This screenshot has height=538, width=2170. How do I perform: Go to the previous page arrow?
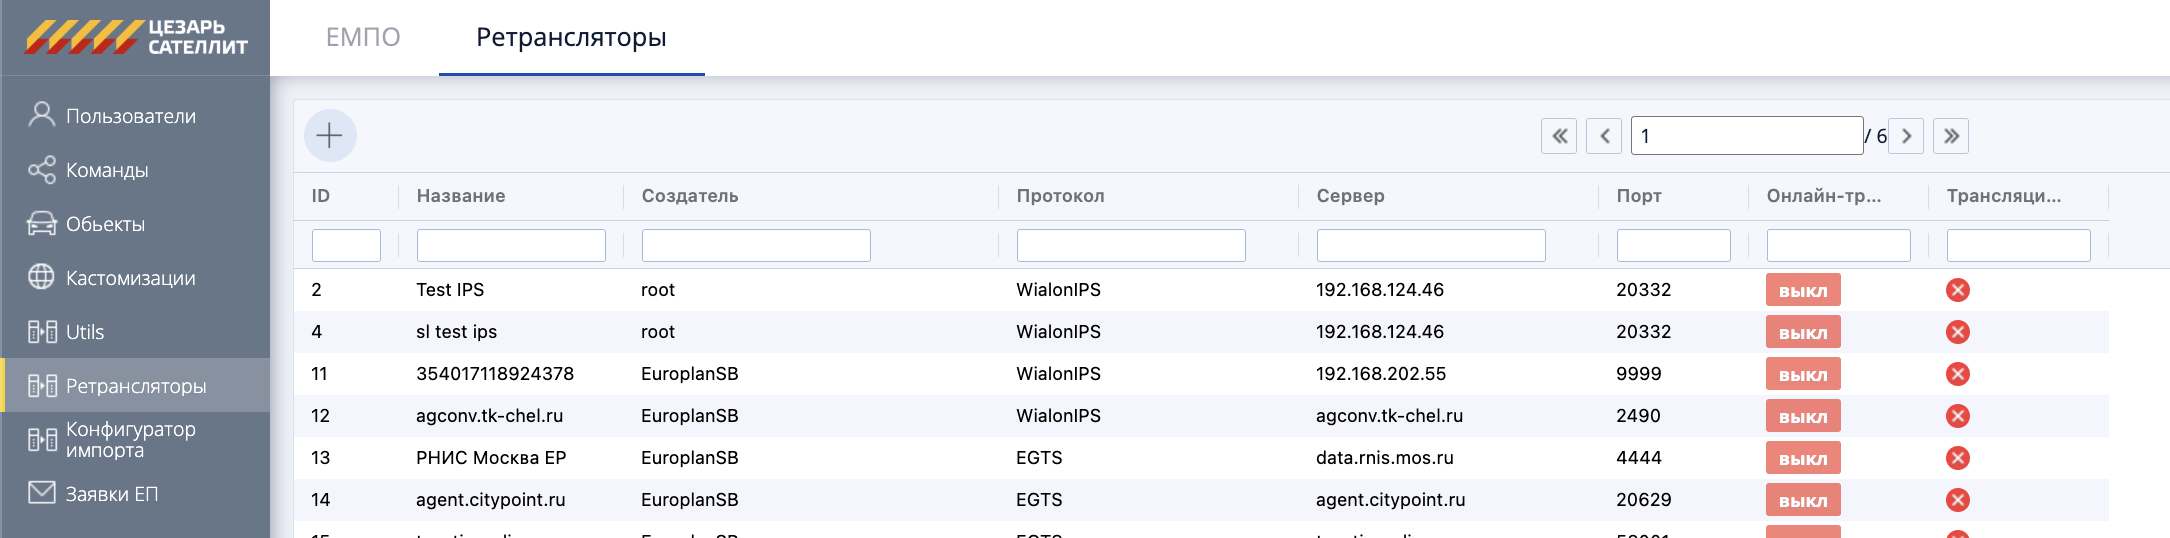[x=1604, y=136]
